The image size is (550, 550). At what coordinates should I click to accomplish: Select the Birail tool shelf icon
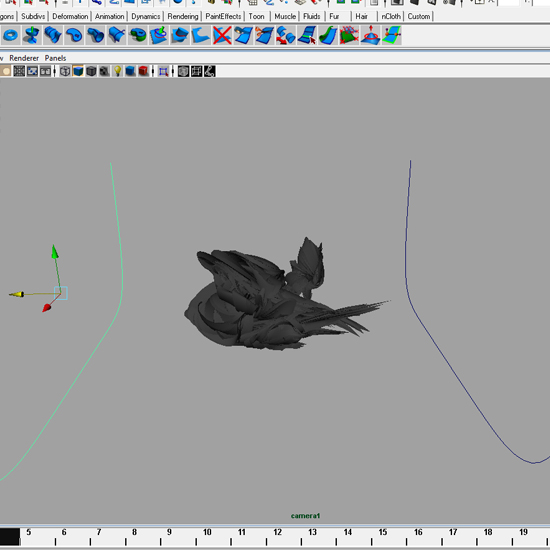[x=116, y=35]
